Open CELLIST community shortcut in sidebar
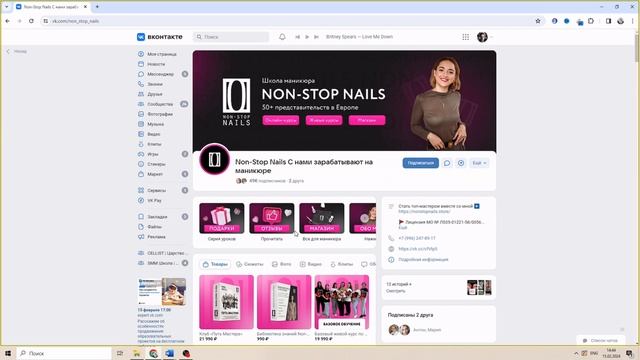The height and width of the screenshot is (360, 640). coord(162,253)
